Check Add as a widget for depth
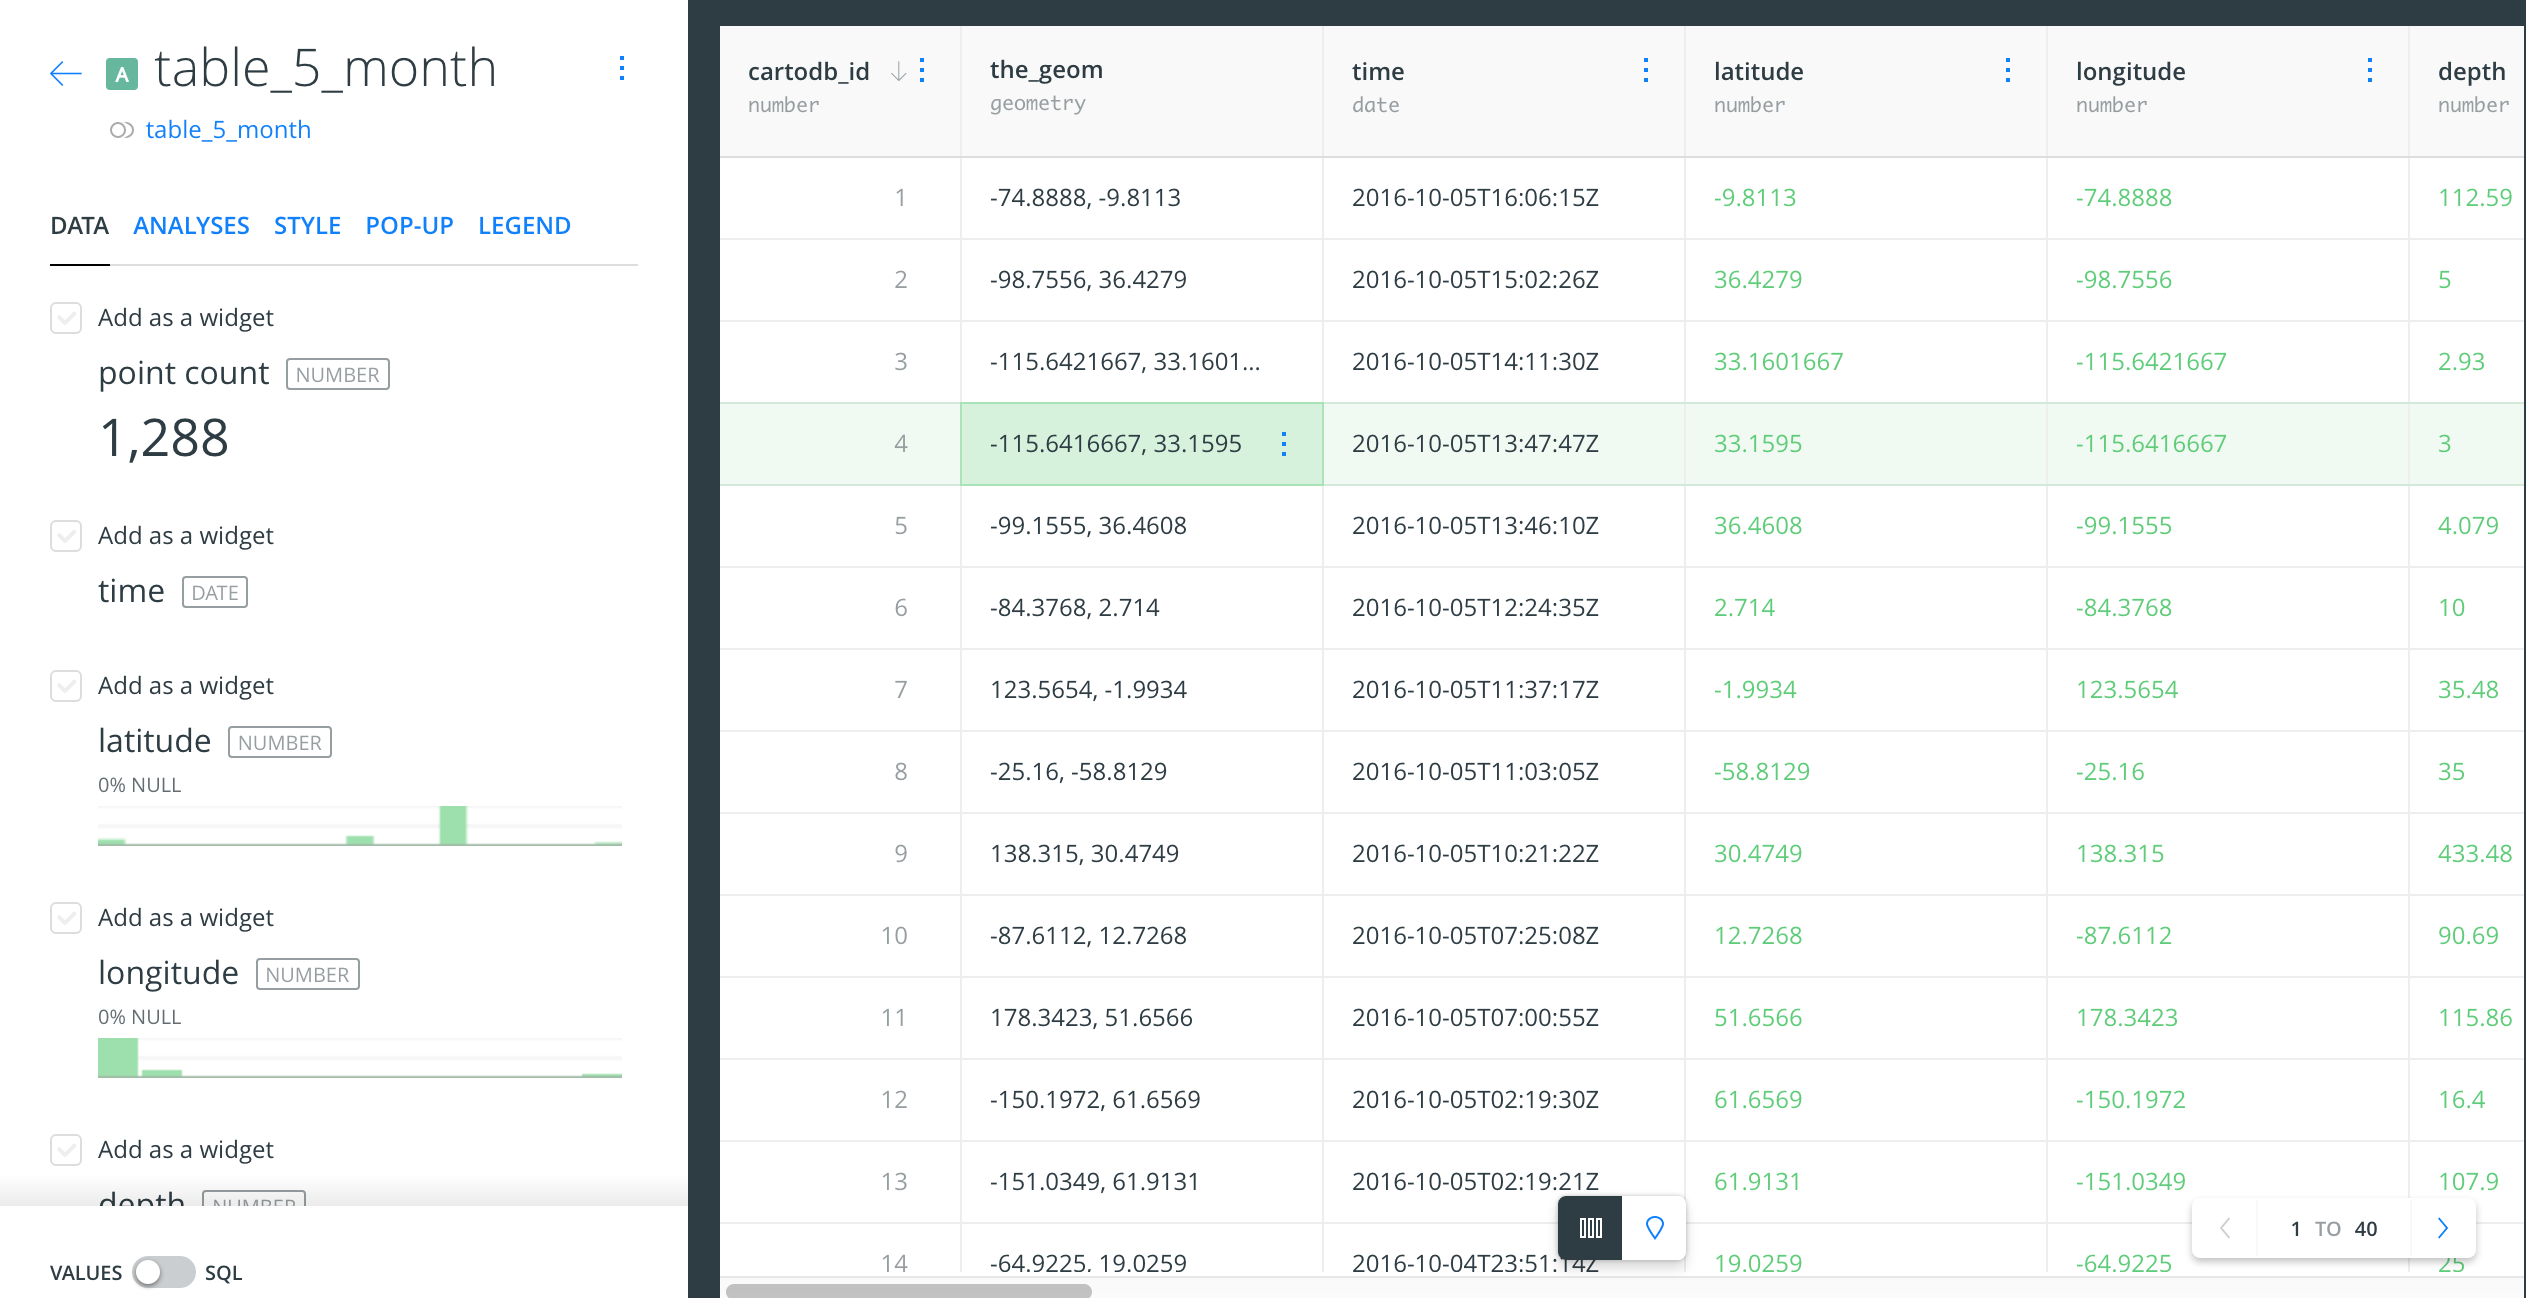The image size is (2526, 1298). 66,1150
